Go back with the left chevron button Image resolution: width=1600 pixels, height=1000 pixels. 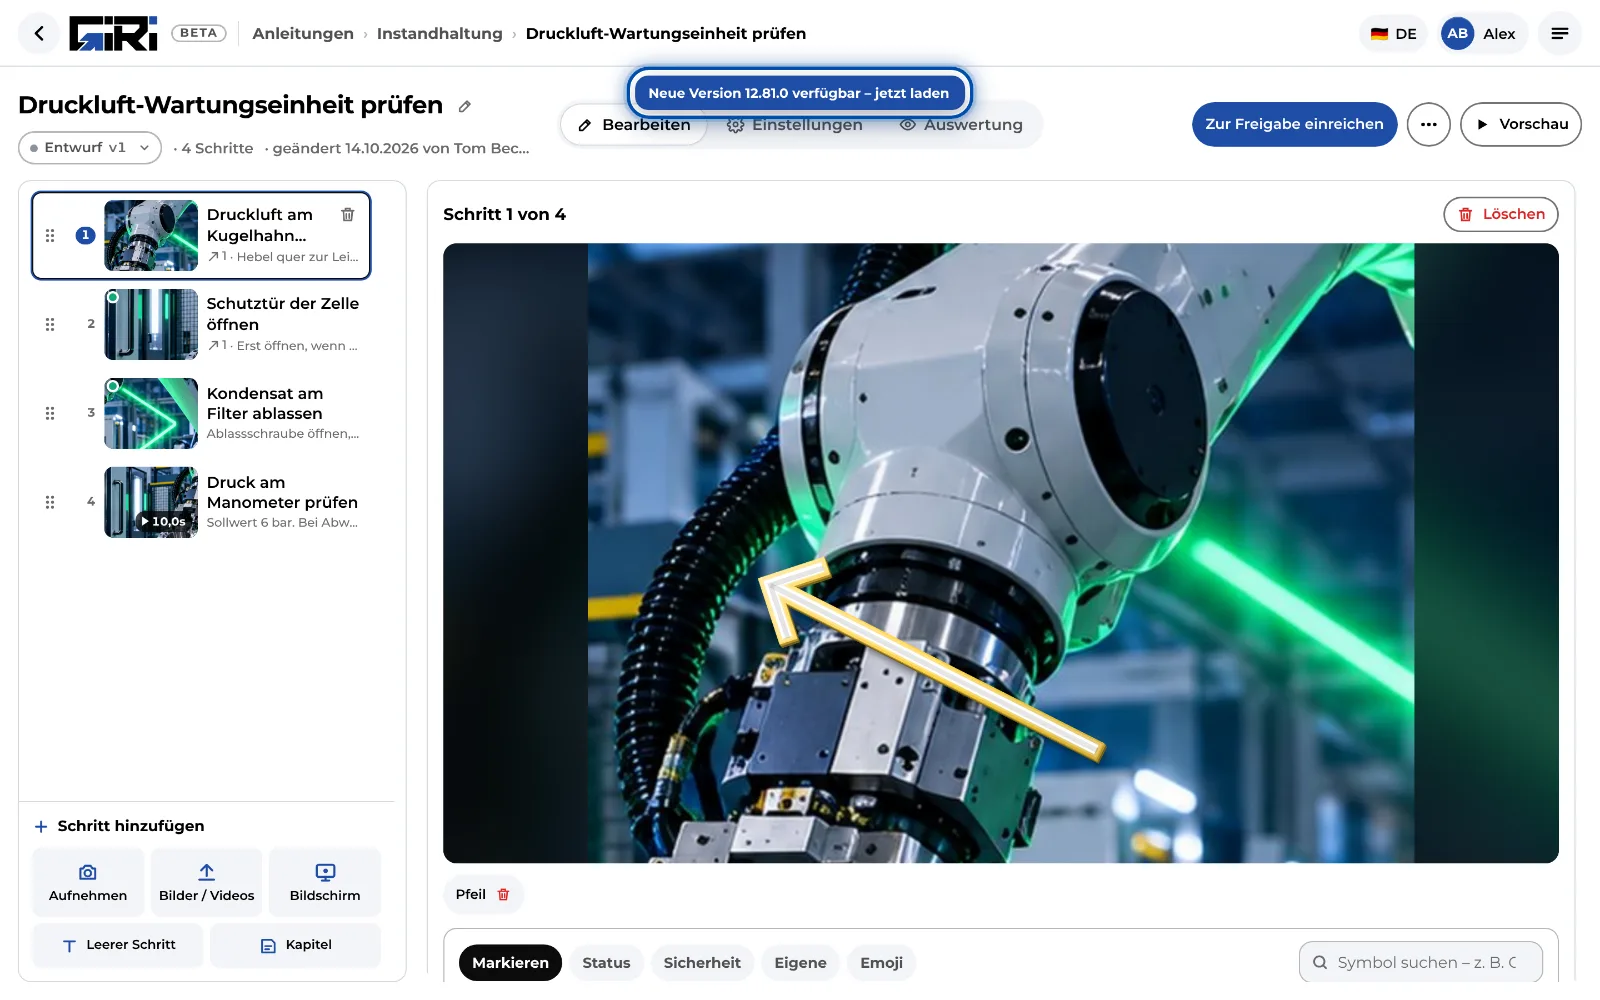point(39,33)
